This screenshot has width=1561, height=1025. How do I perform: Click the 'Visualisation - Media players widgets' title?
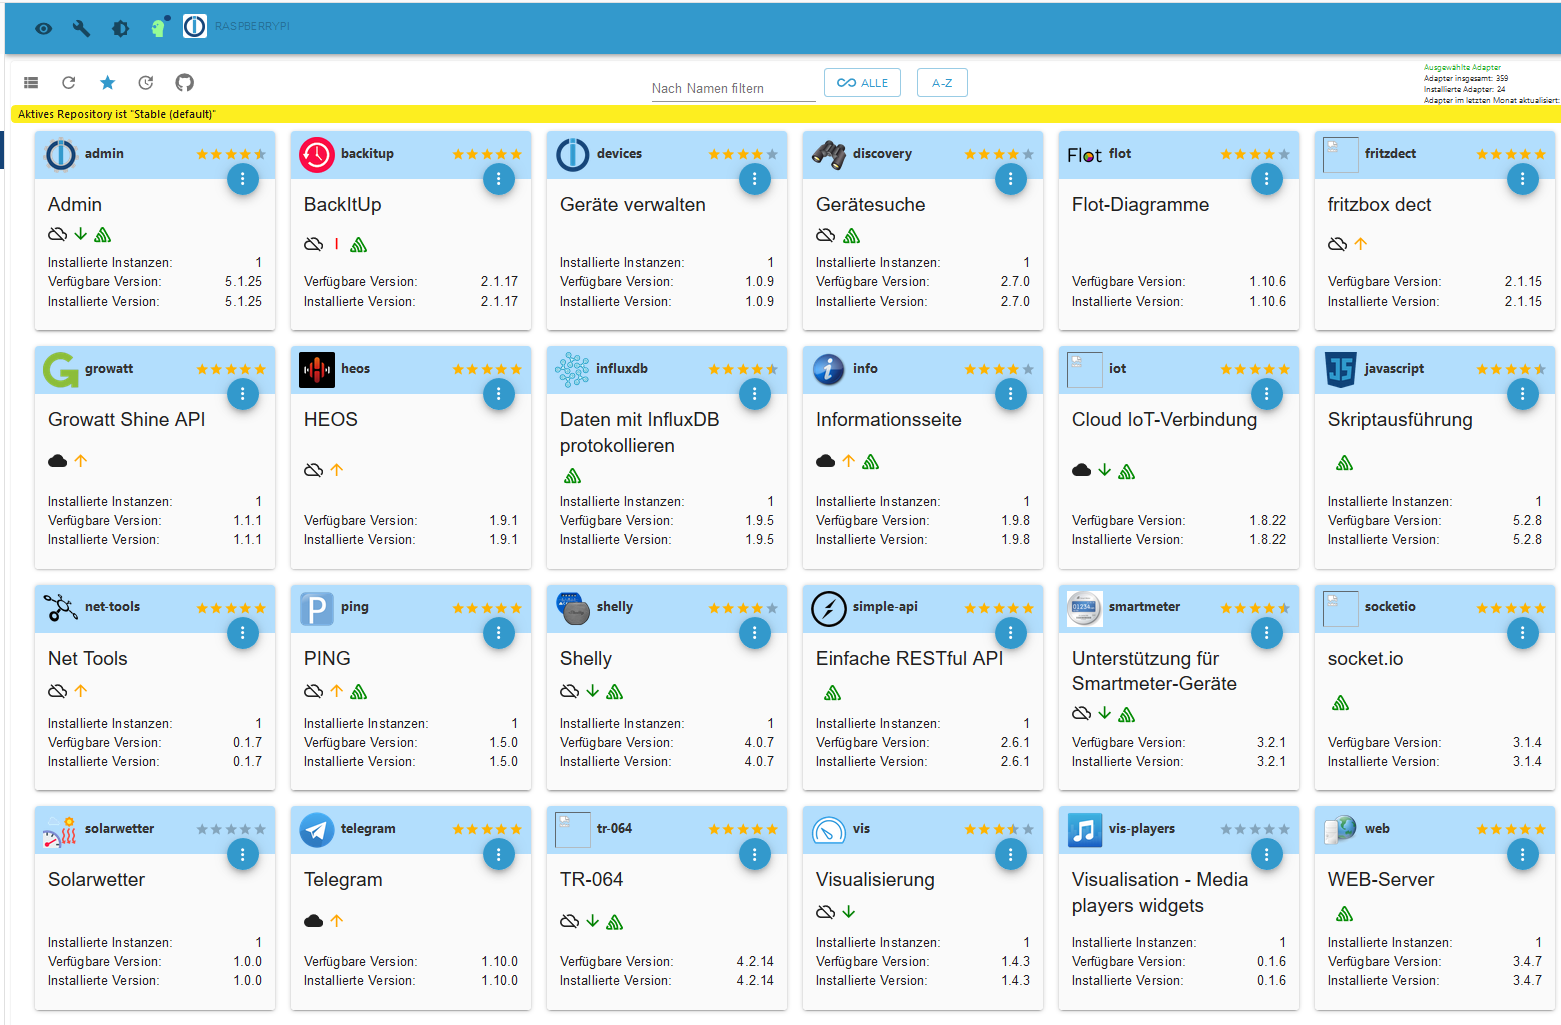click(1160, 893)
